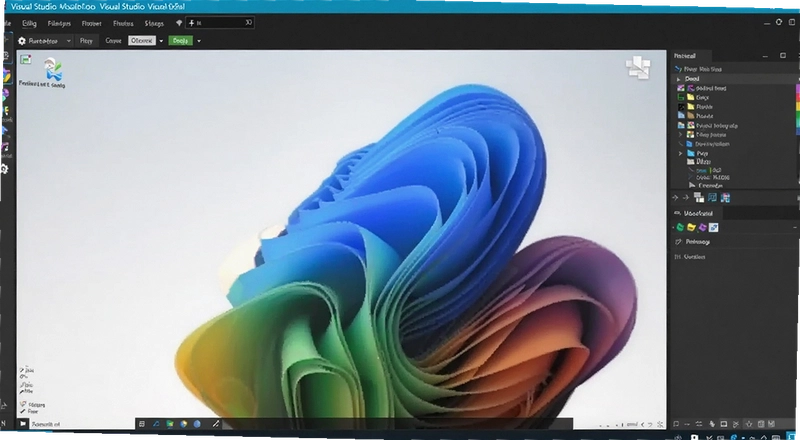Screen dimensions: 800x440
Task: Click the blue circle icon in the bottom taskbar
Action: 197,424
